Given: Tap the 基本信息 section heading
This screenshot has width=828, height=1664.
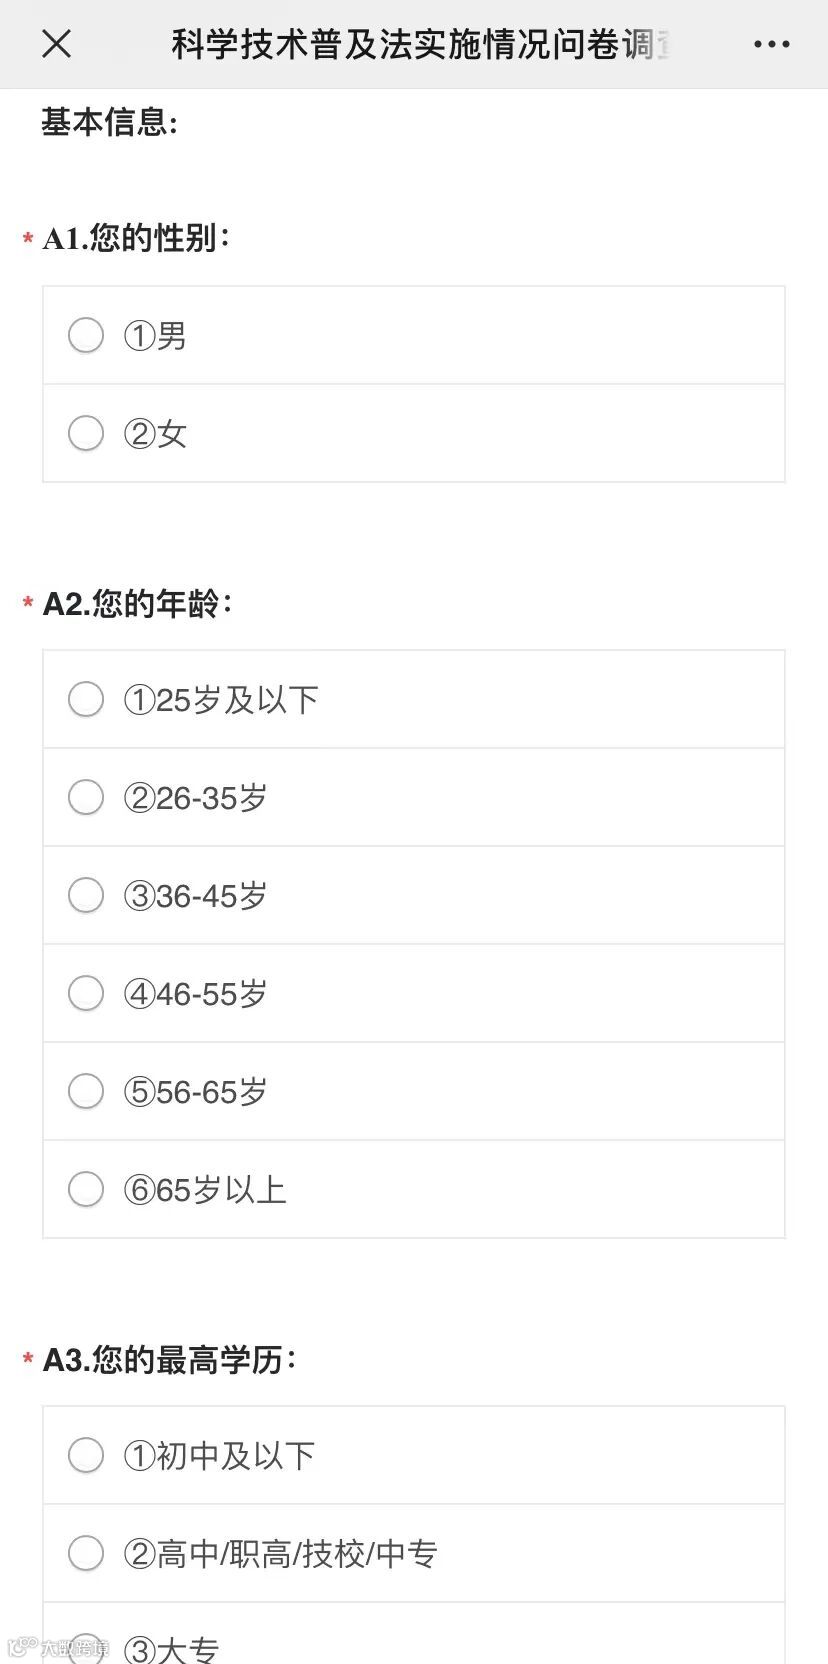Looking at the screenshot, I should [110, 122].
